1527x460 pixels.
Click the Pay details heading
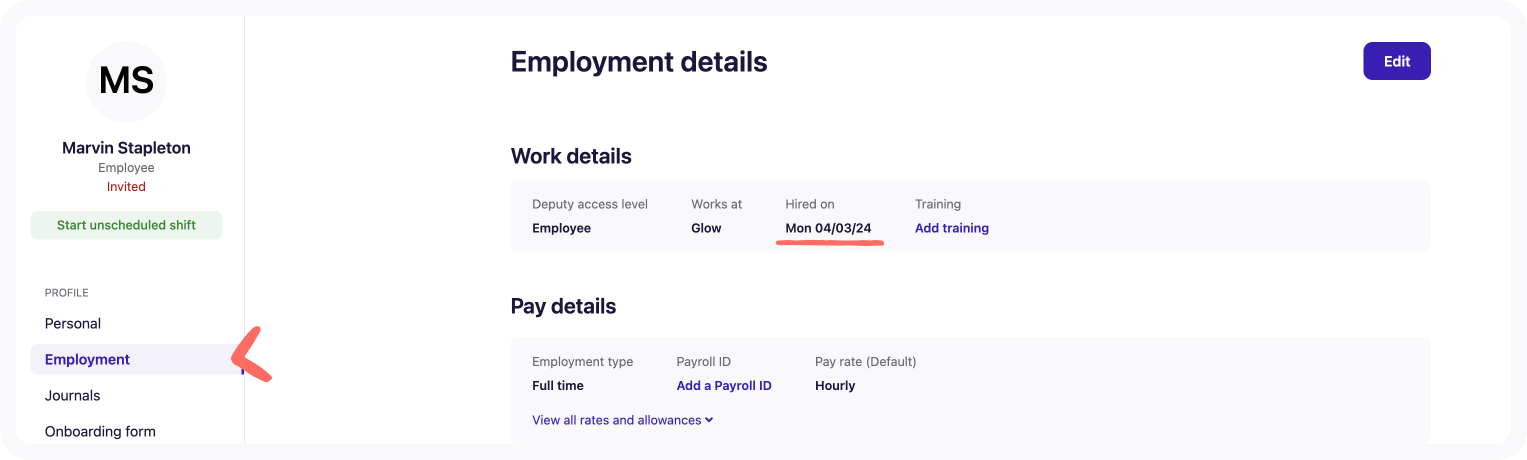(x=563, y=306)
